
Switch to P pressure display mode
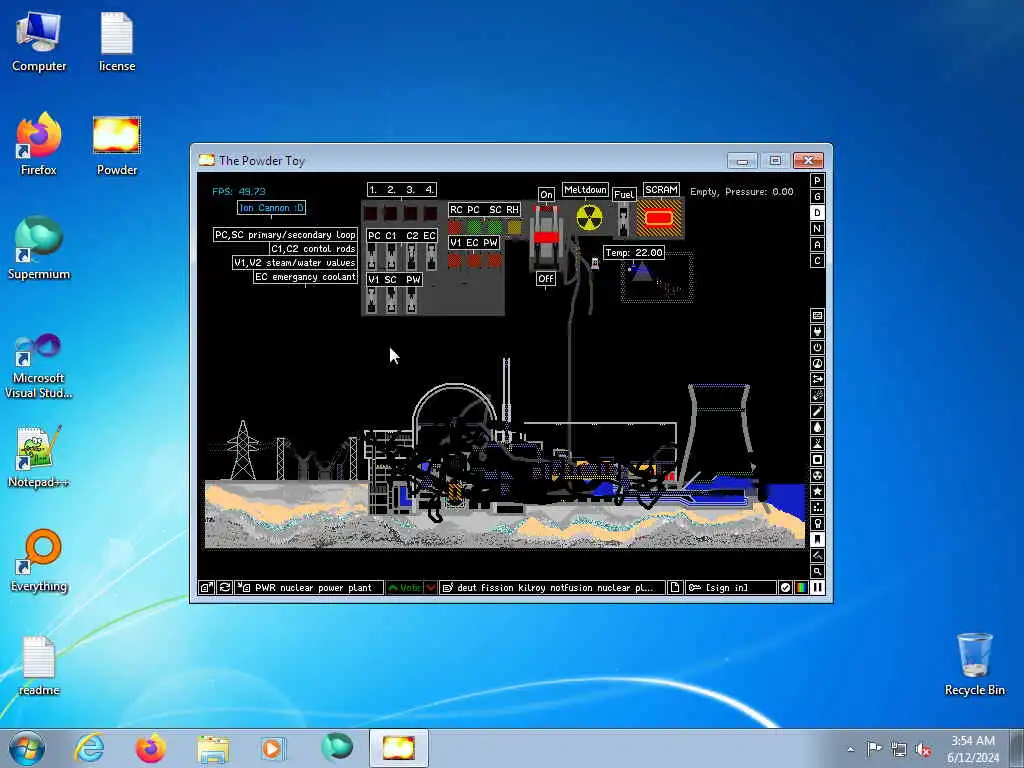coord(817,180)
